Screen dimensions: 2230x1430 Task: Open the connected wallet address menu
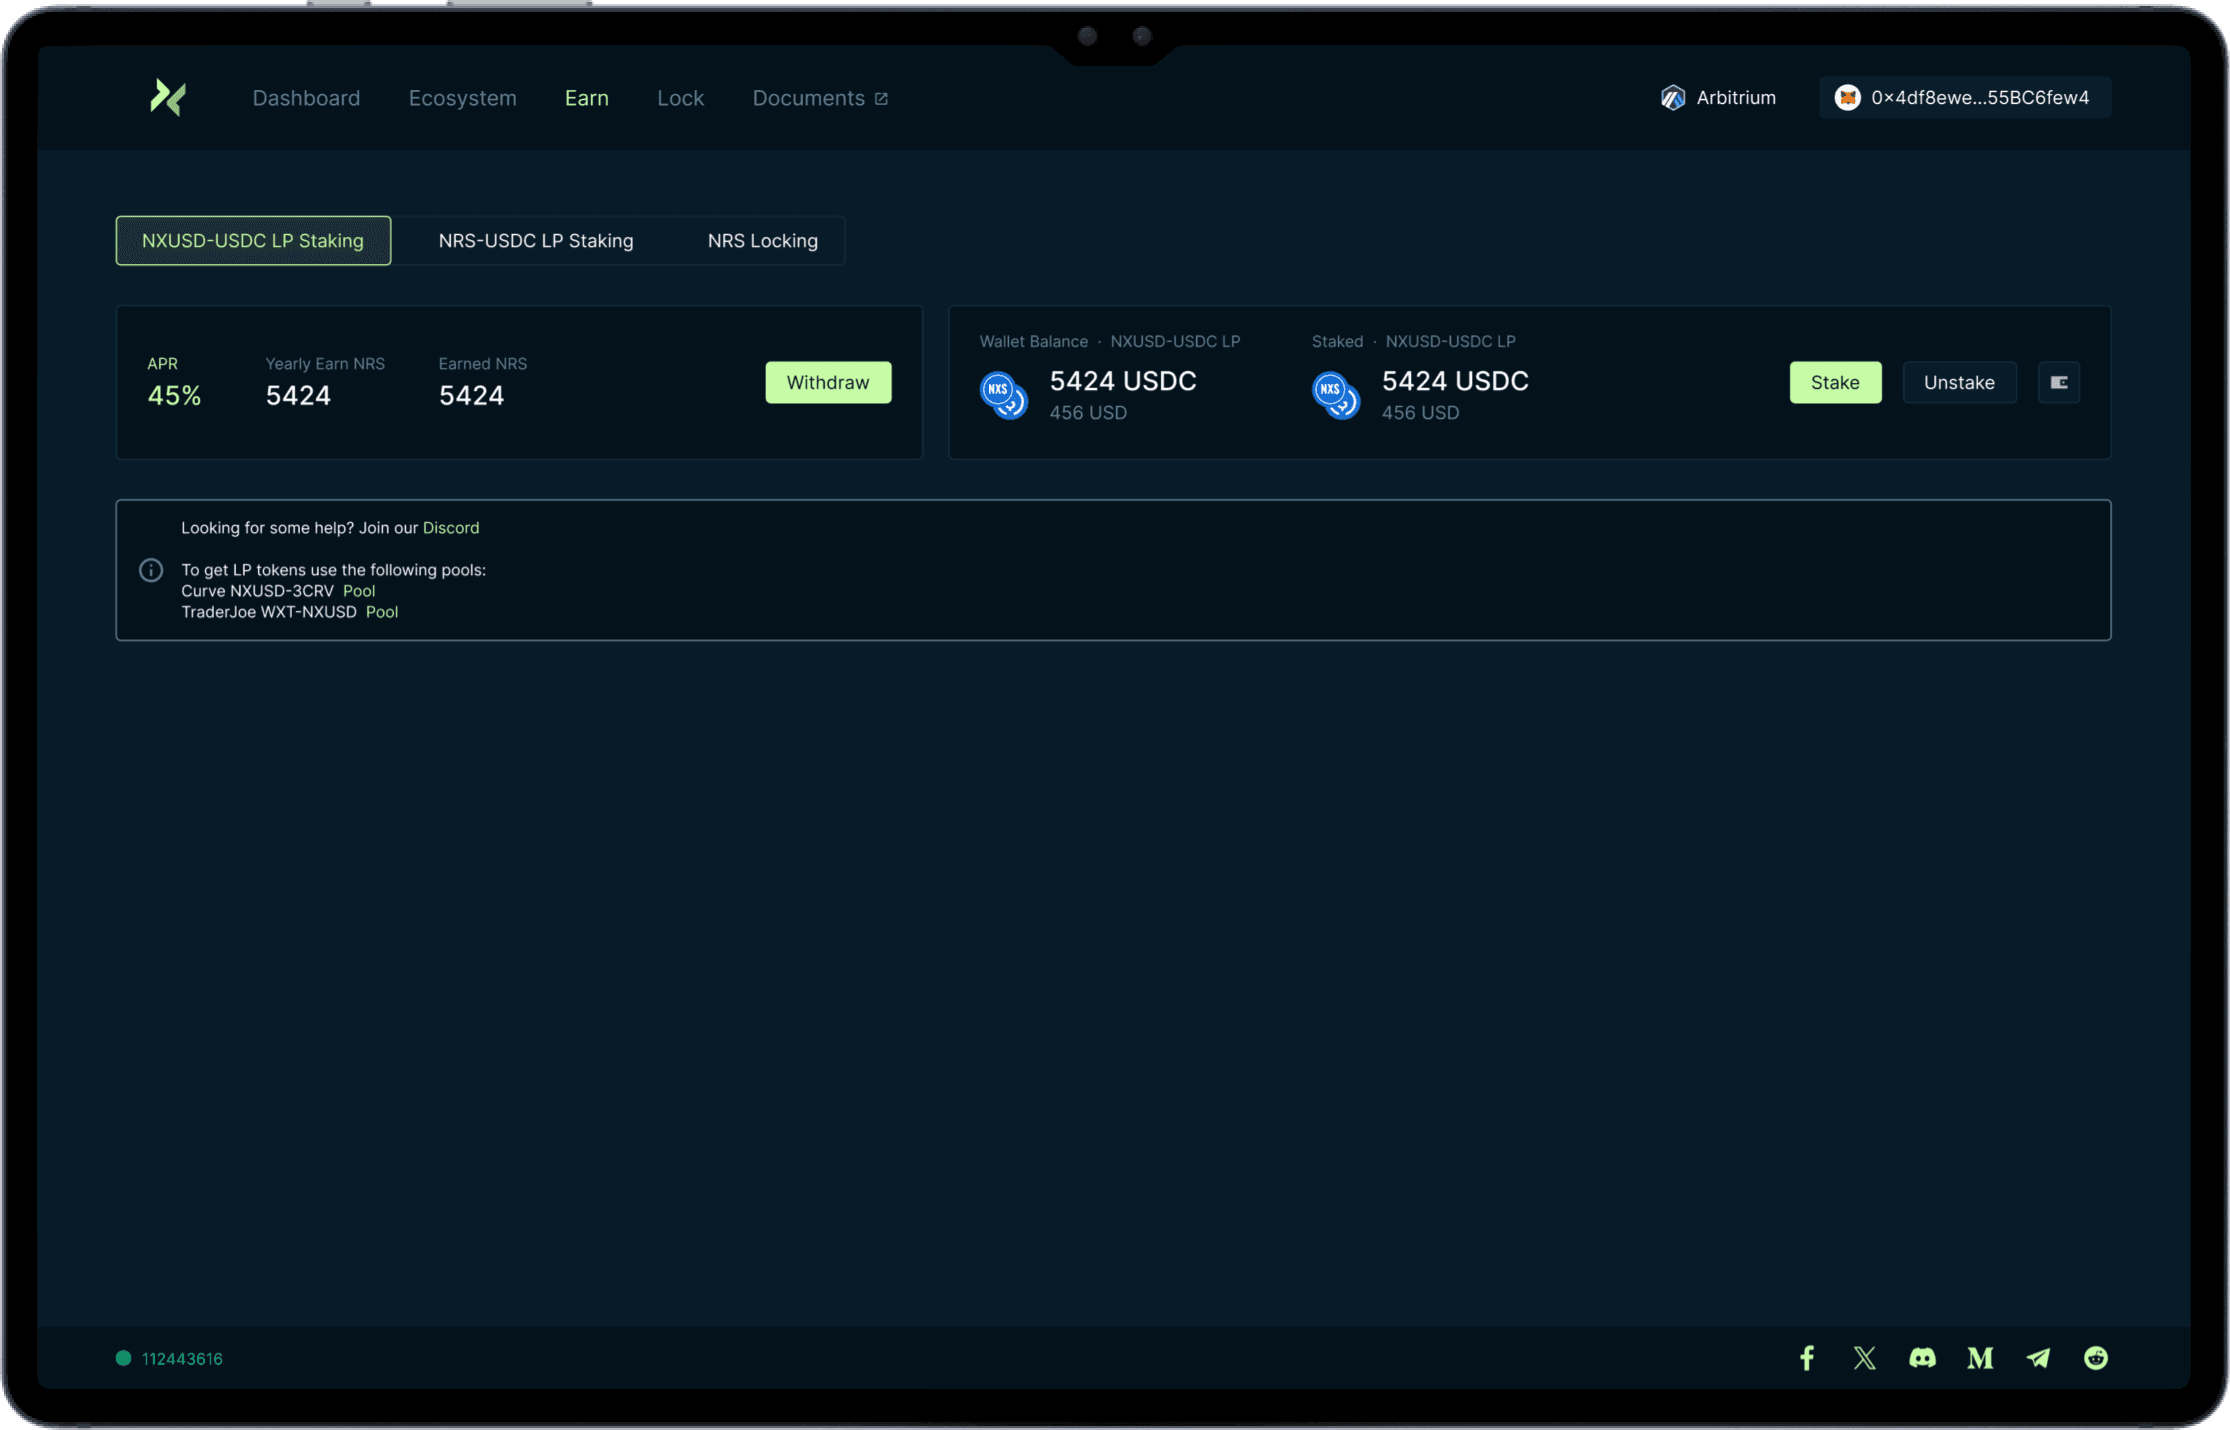[1964, 98]
